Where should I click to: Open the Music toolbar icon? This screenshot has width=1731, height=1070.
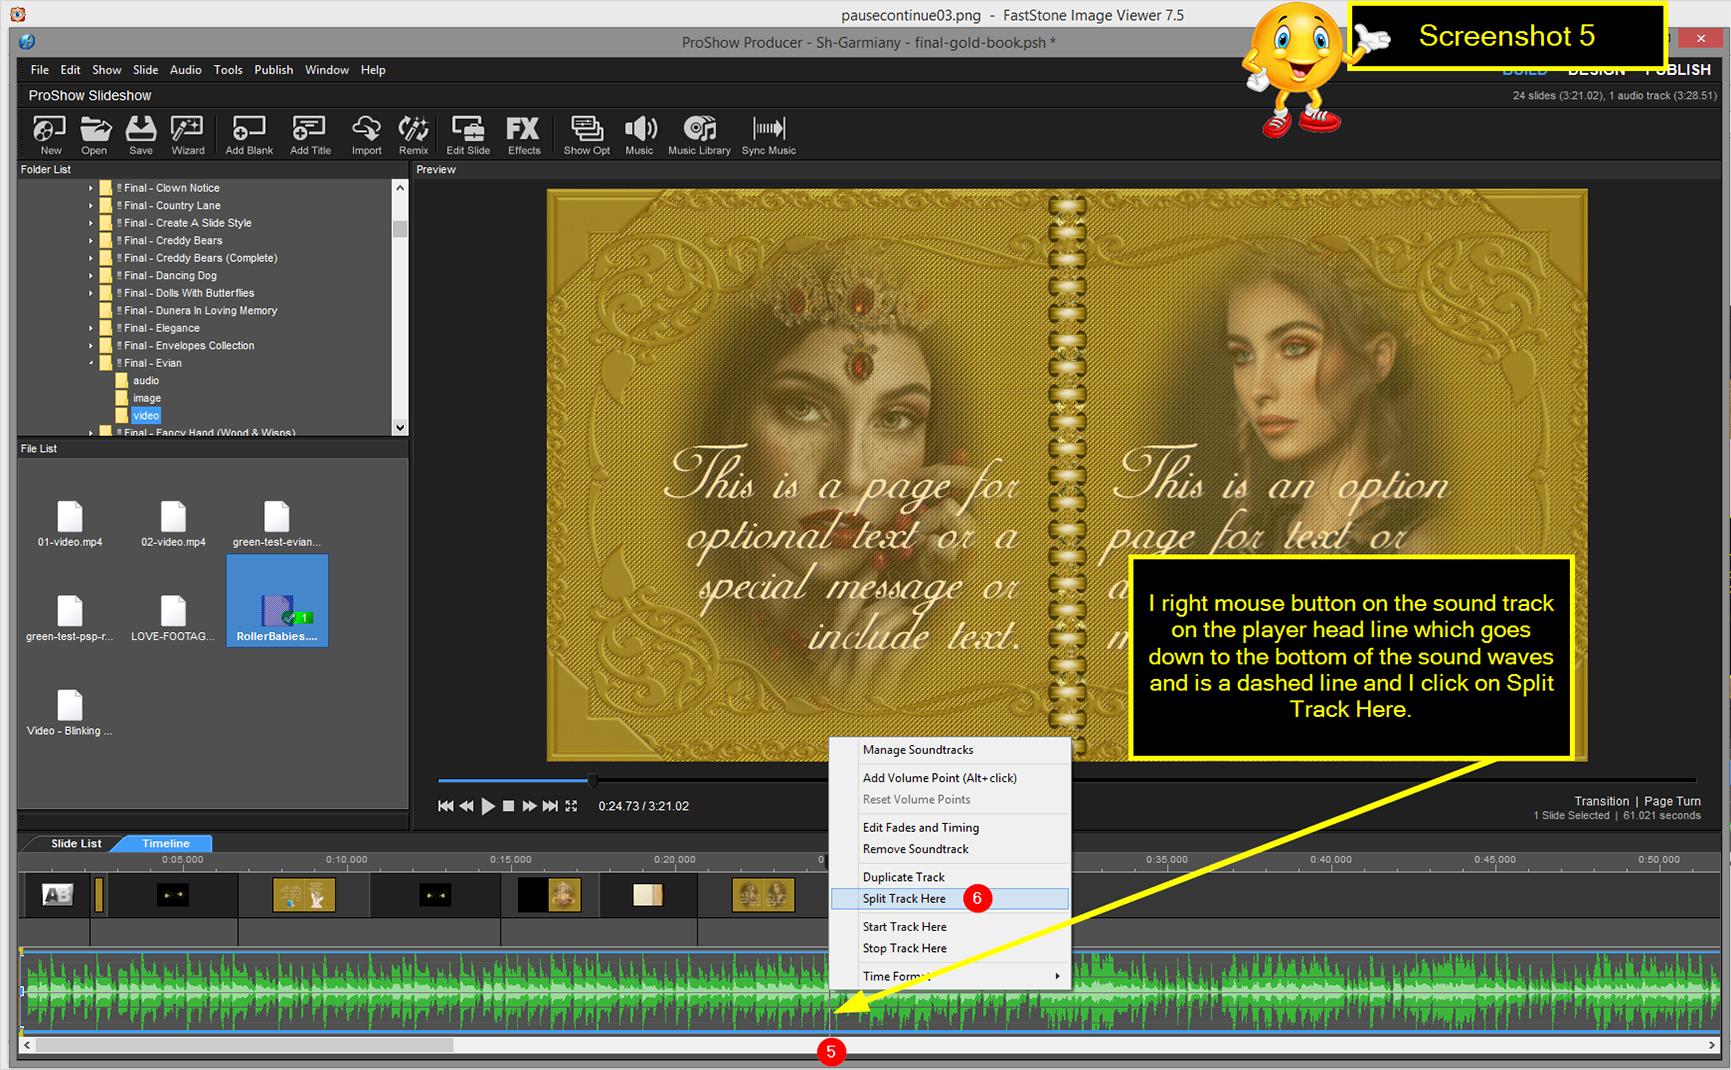tap(639, 134)
